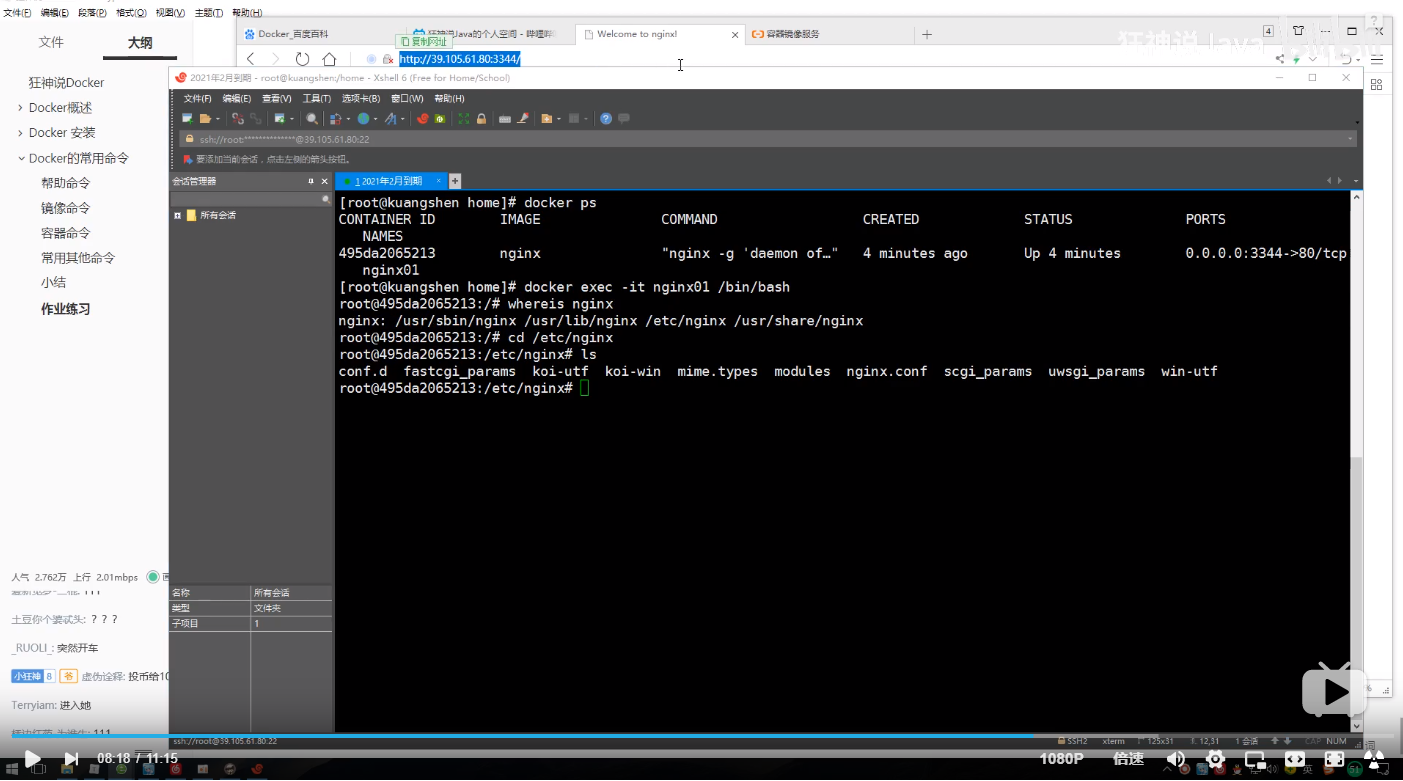The width and height of the screenshot is (1403, 781).
Task: Click the font icon in Xshell toolbar
Action: click(390, 118)
